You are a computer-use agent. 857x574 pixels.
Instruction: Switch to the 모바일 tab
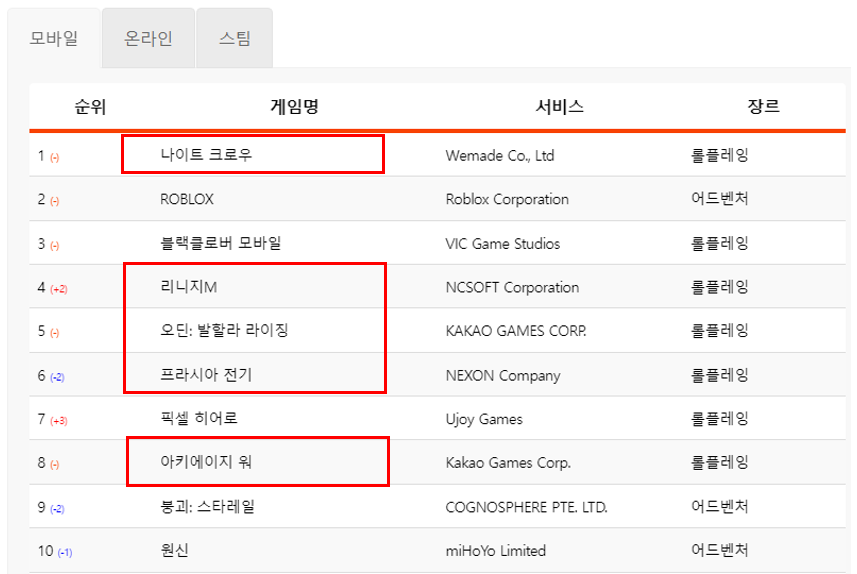click(x=54, y=38)
